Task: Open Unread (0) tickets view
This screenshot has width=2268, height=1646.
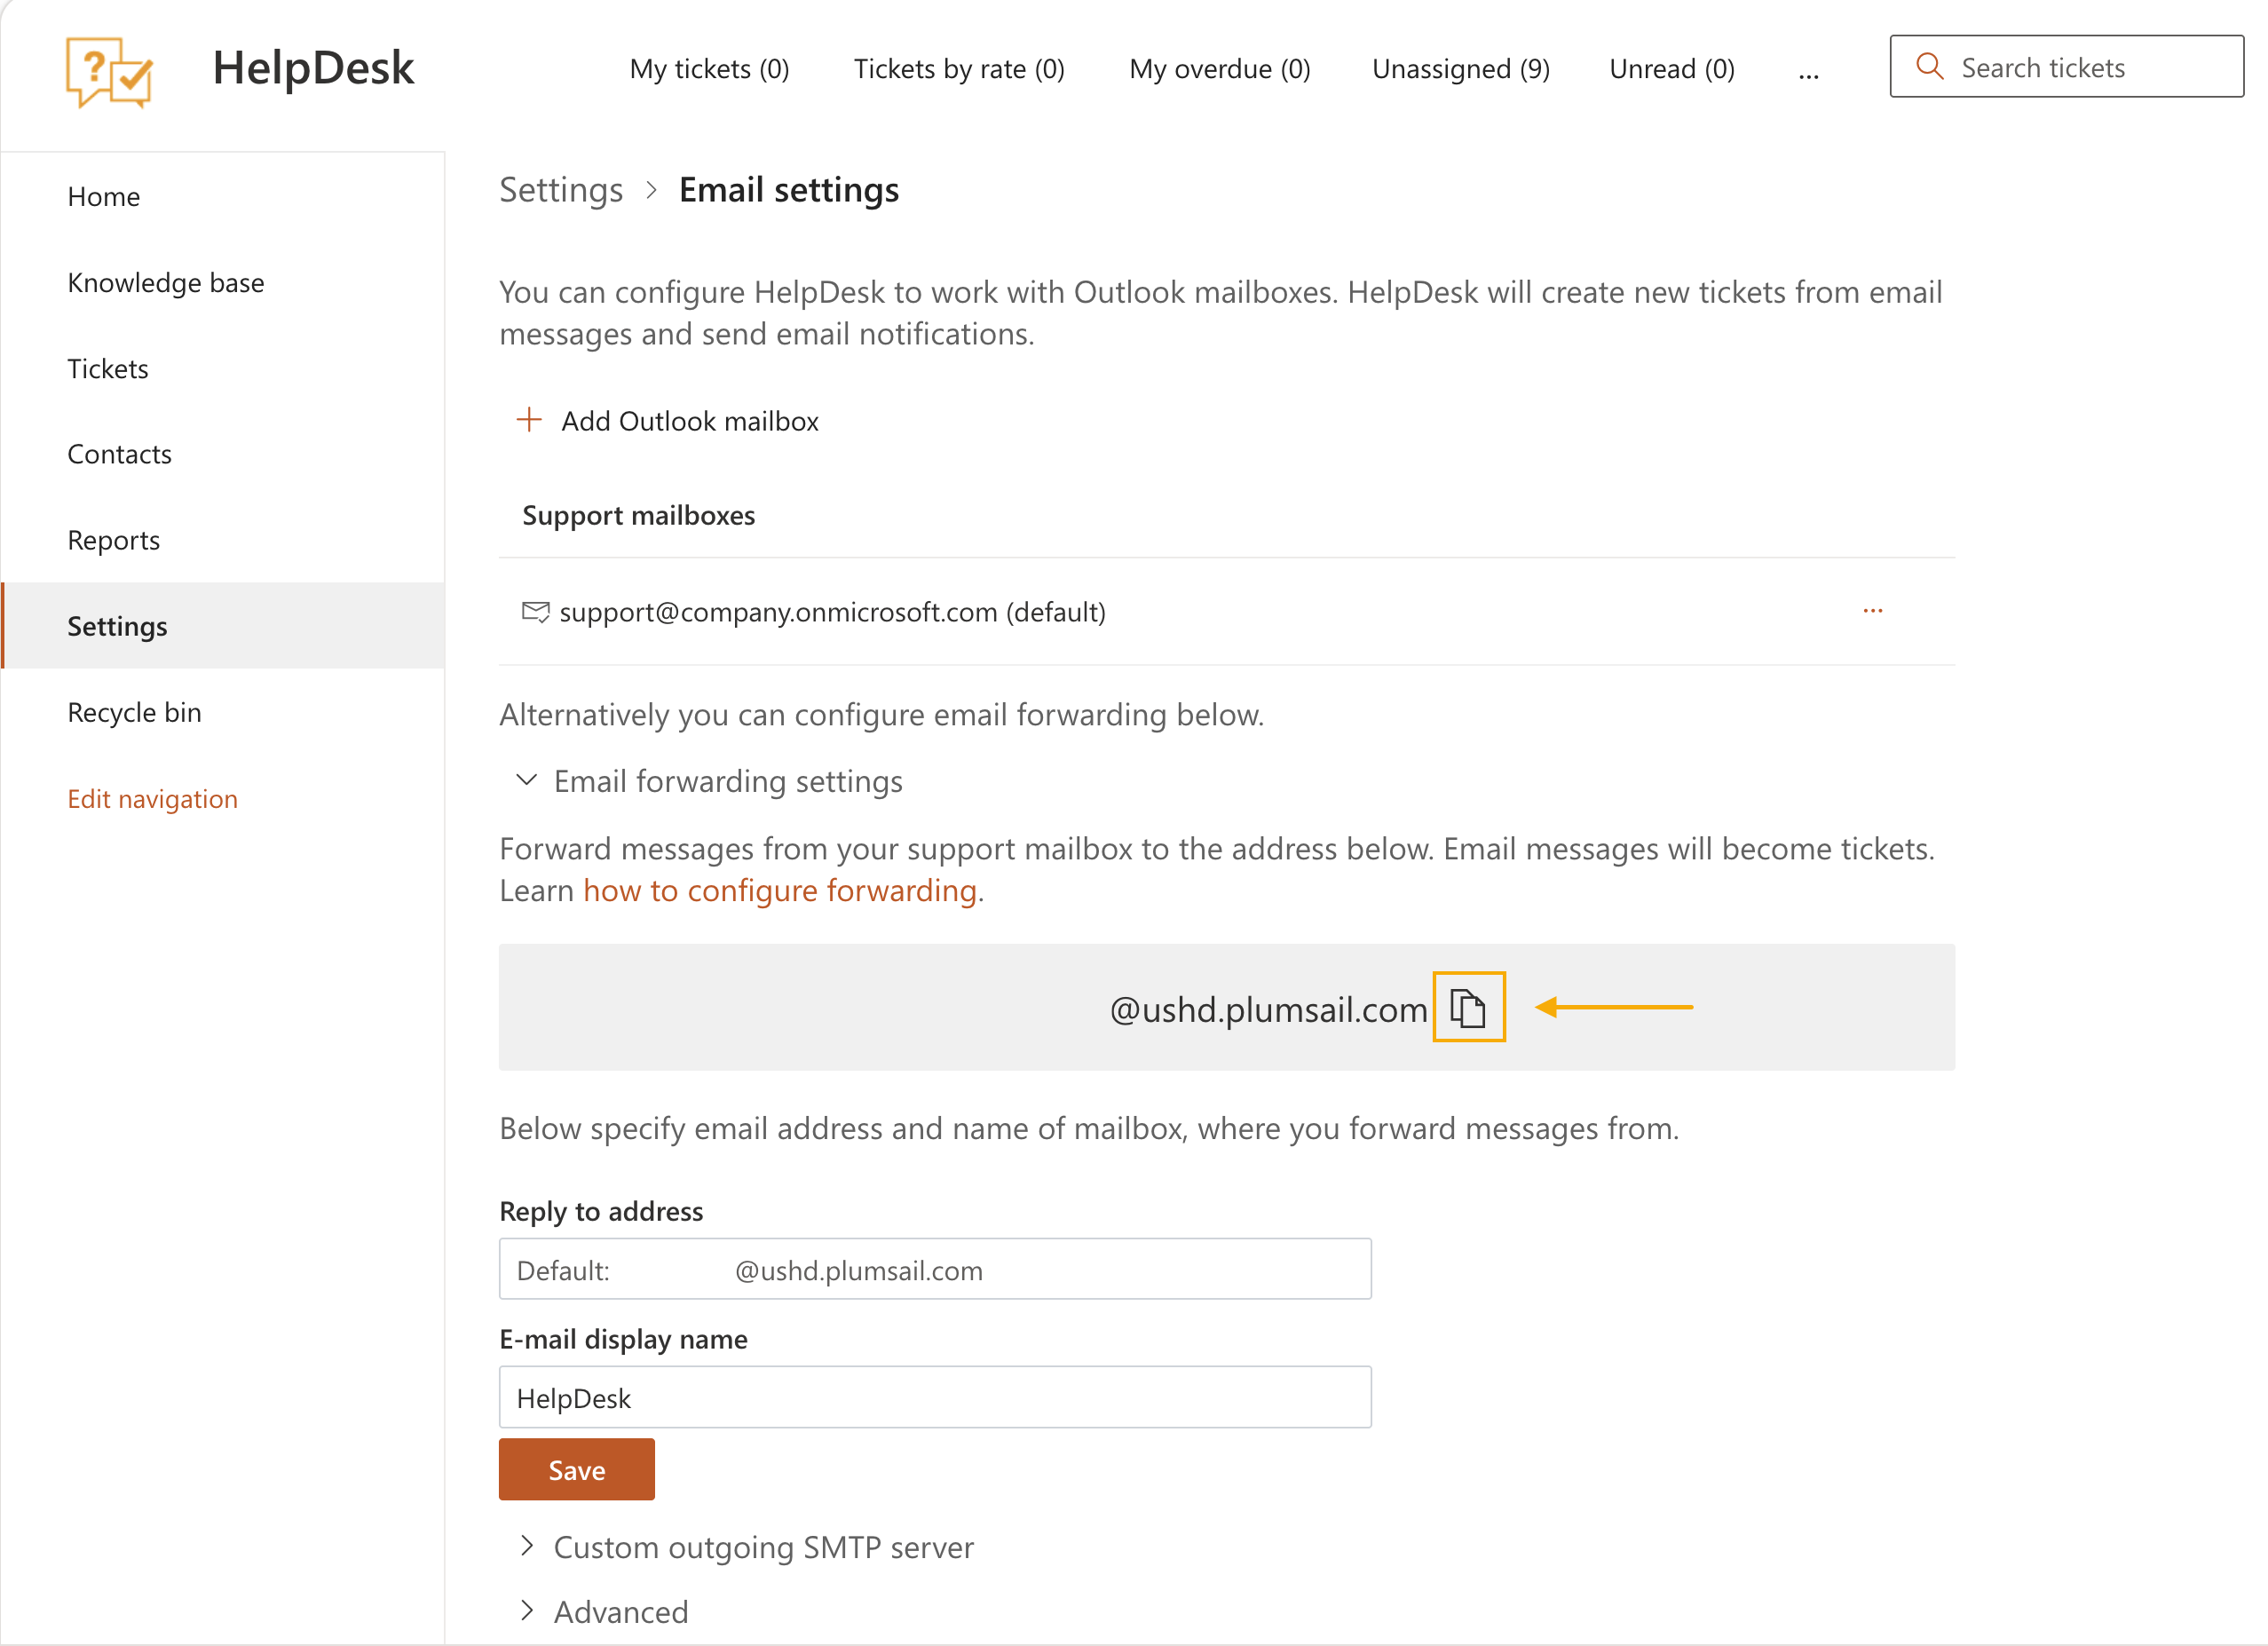Action: pyautogui.click(x=1672, y=69)
